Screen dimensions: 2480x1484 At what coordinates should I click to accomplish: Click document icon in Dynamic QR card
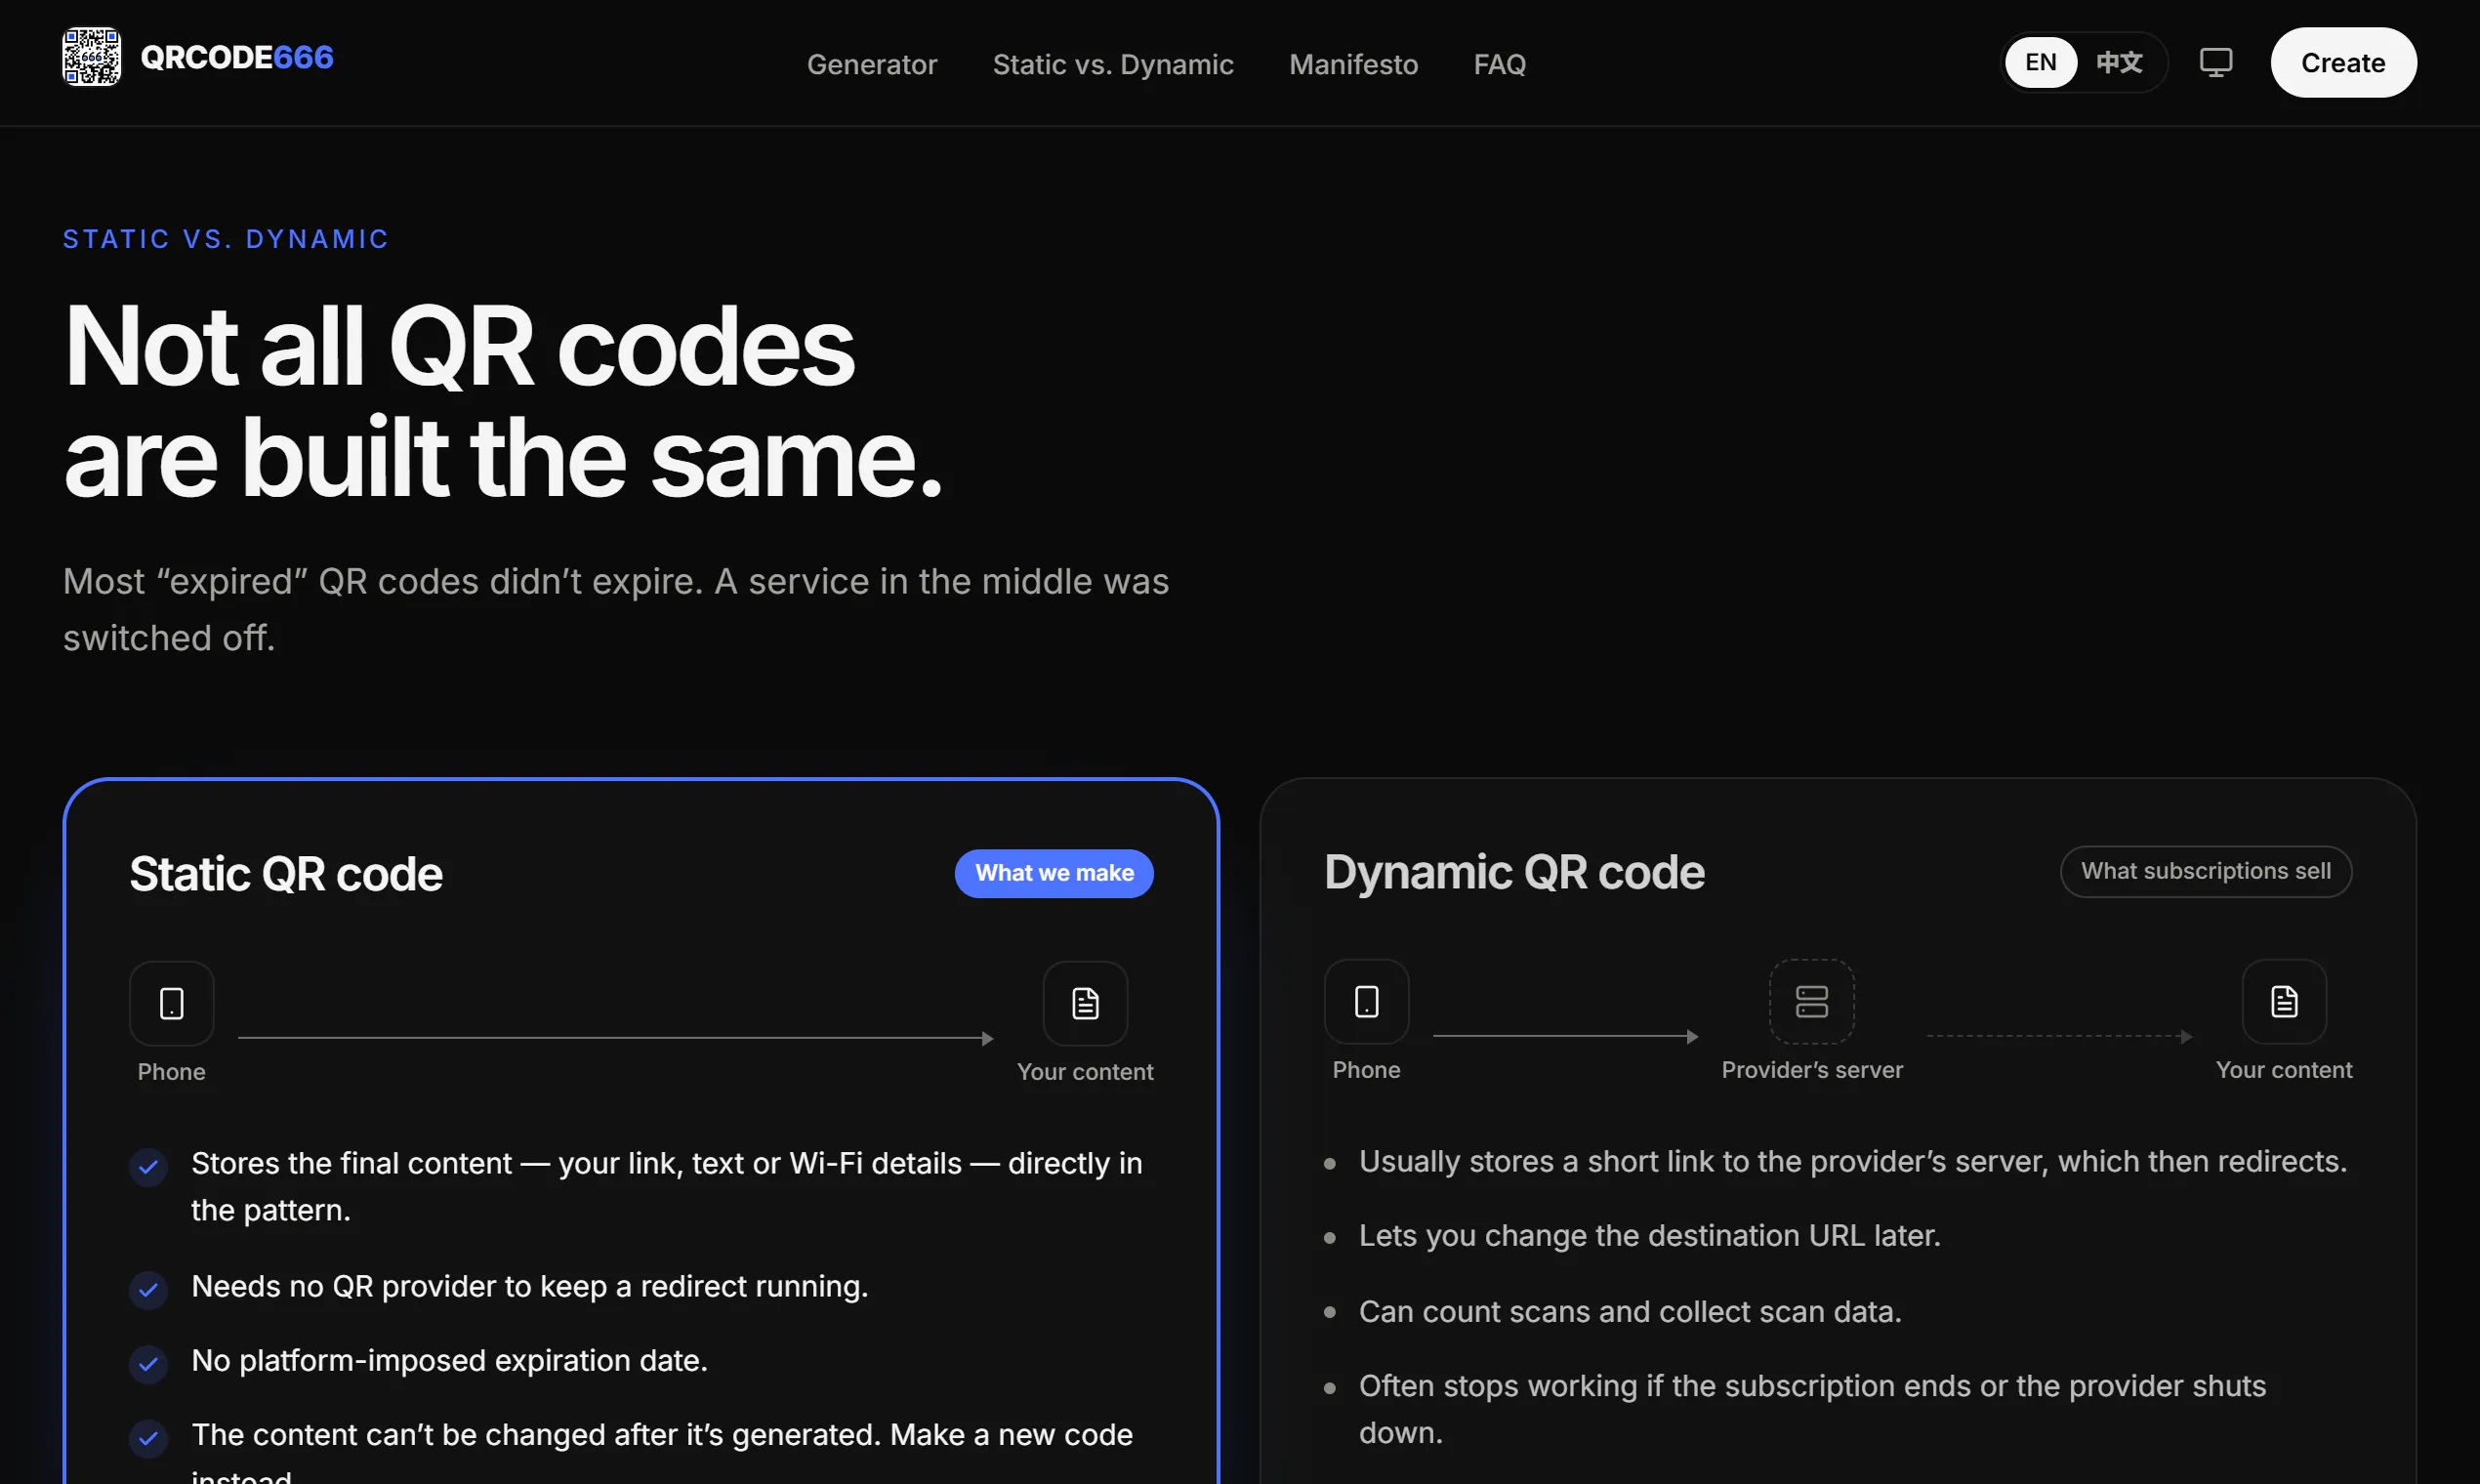coord(2283,1001)
